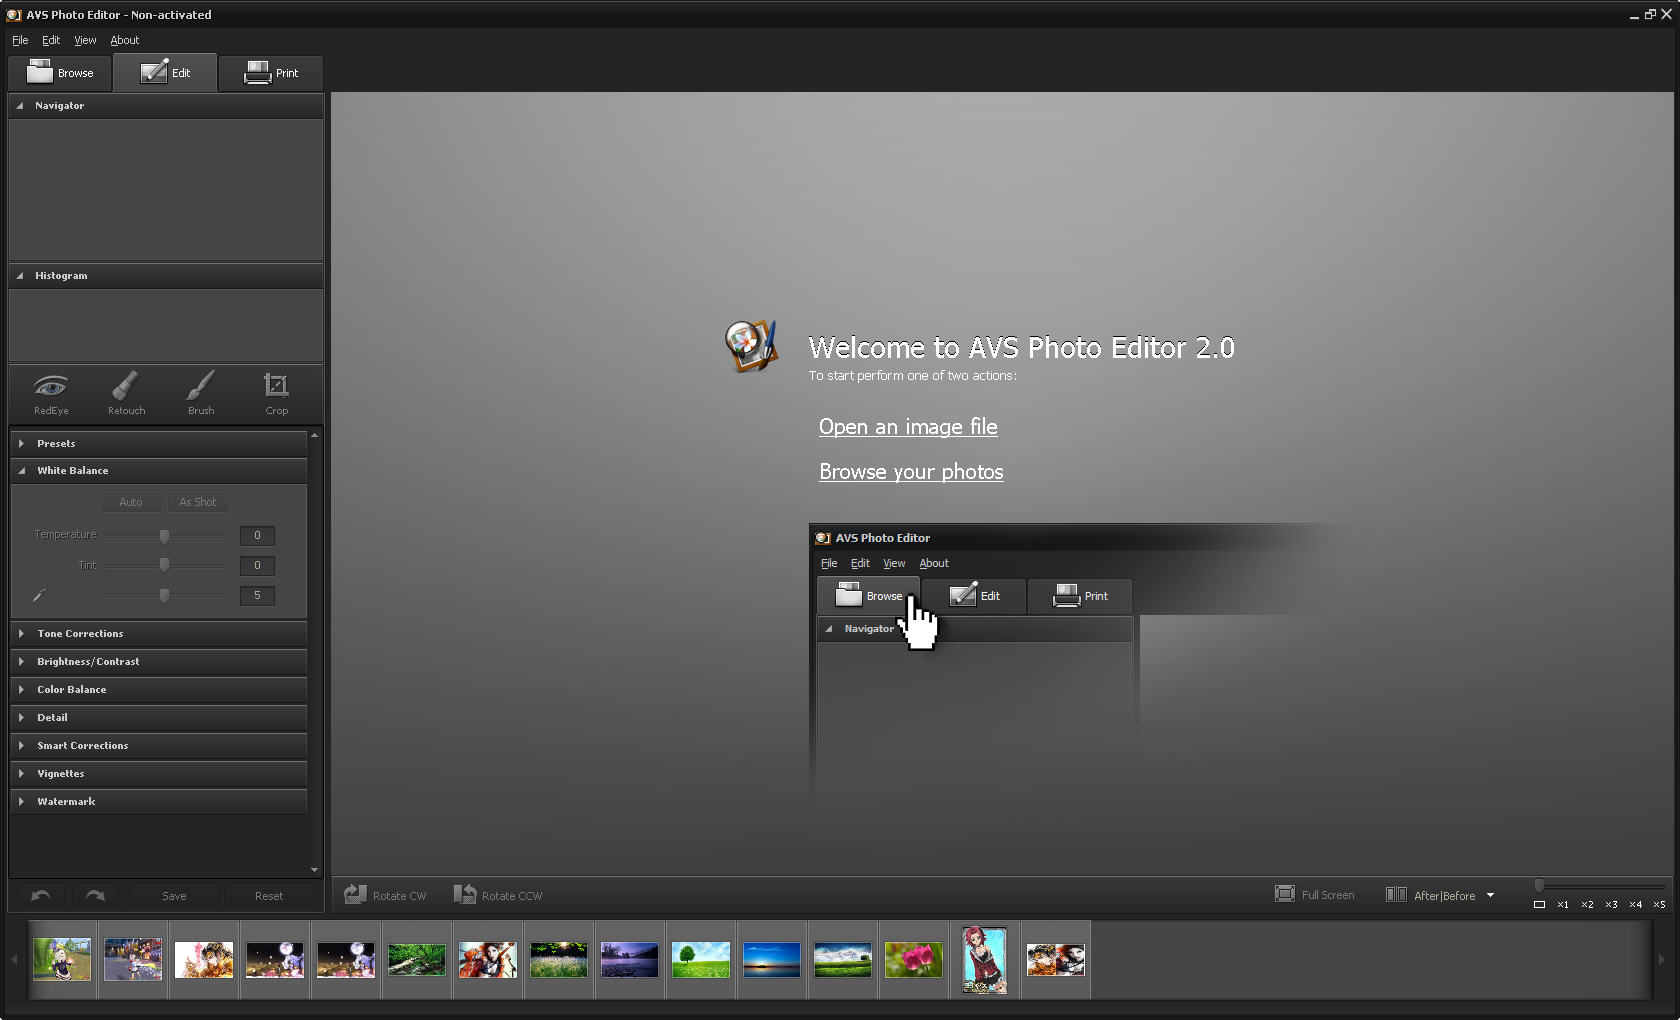Adjust the Temperature slider
Viewport: 1680px width, 1020px height.
point(164,535)
